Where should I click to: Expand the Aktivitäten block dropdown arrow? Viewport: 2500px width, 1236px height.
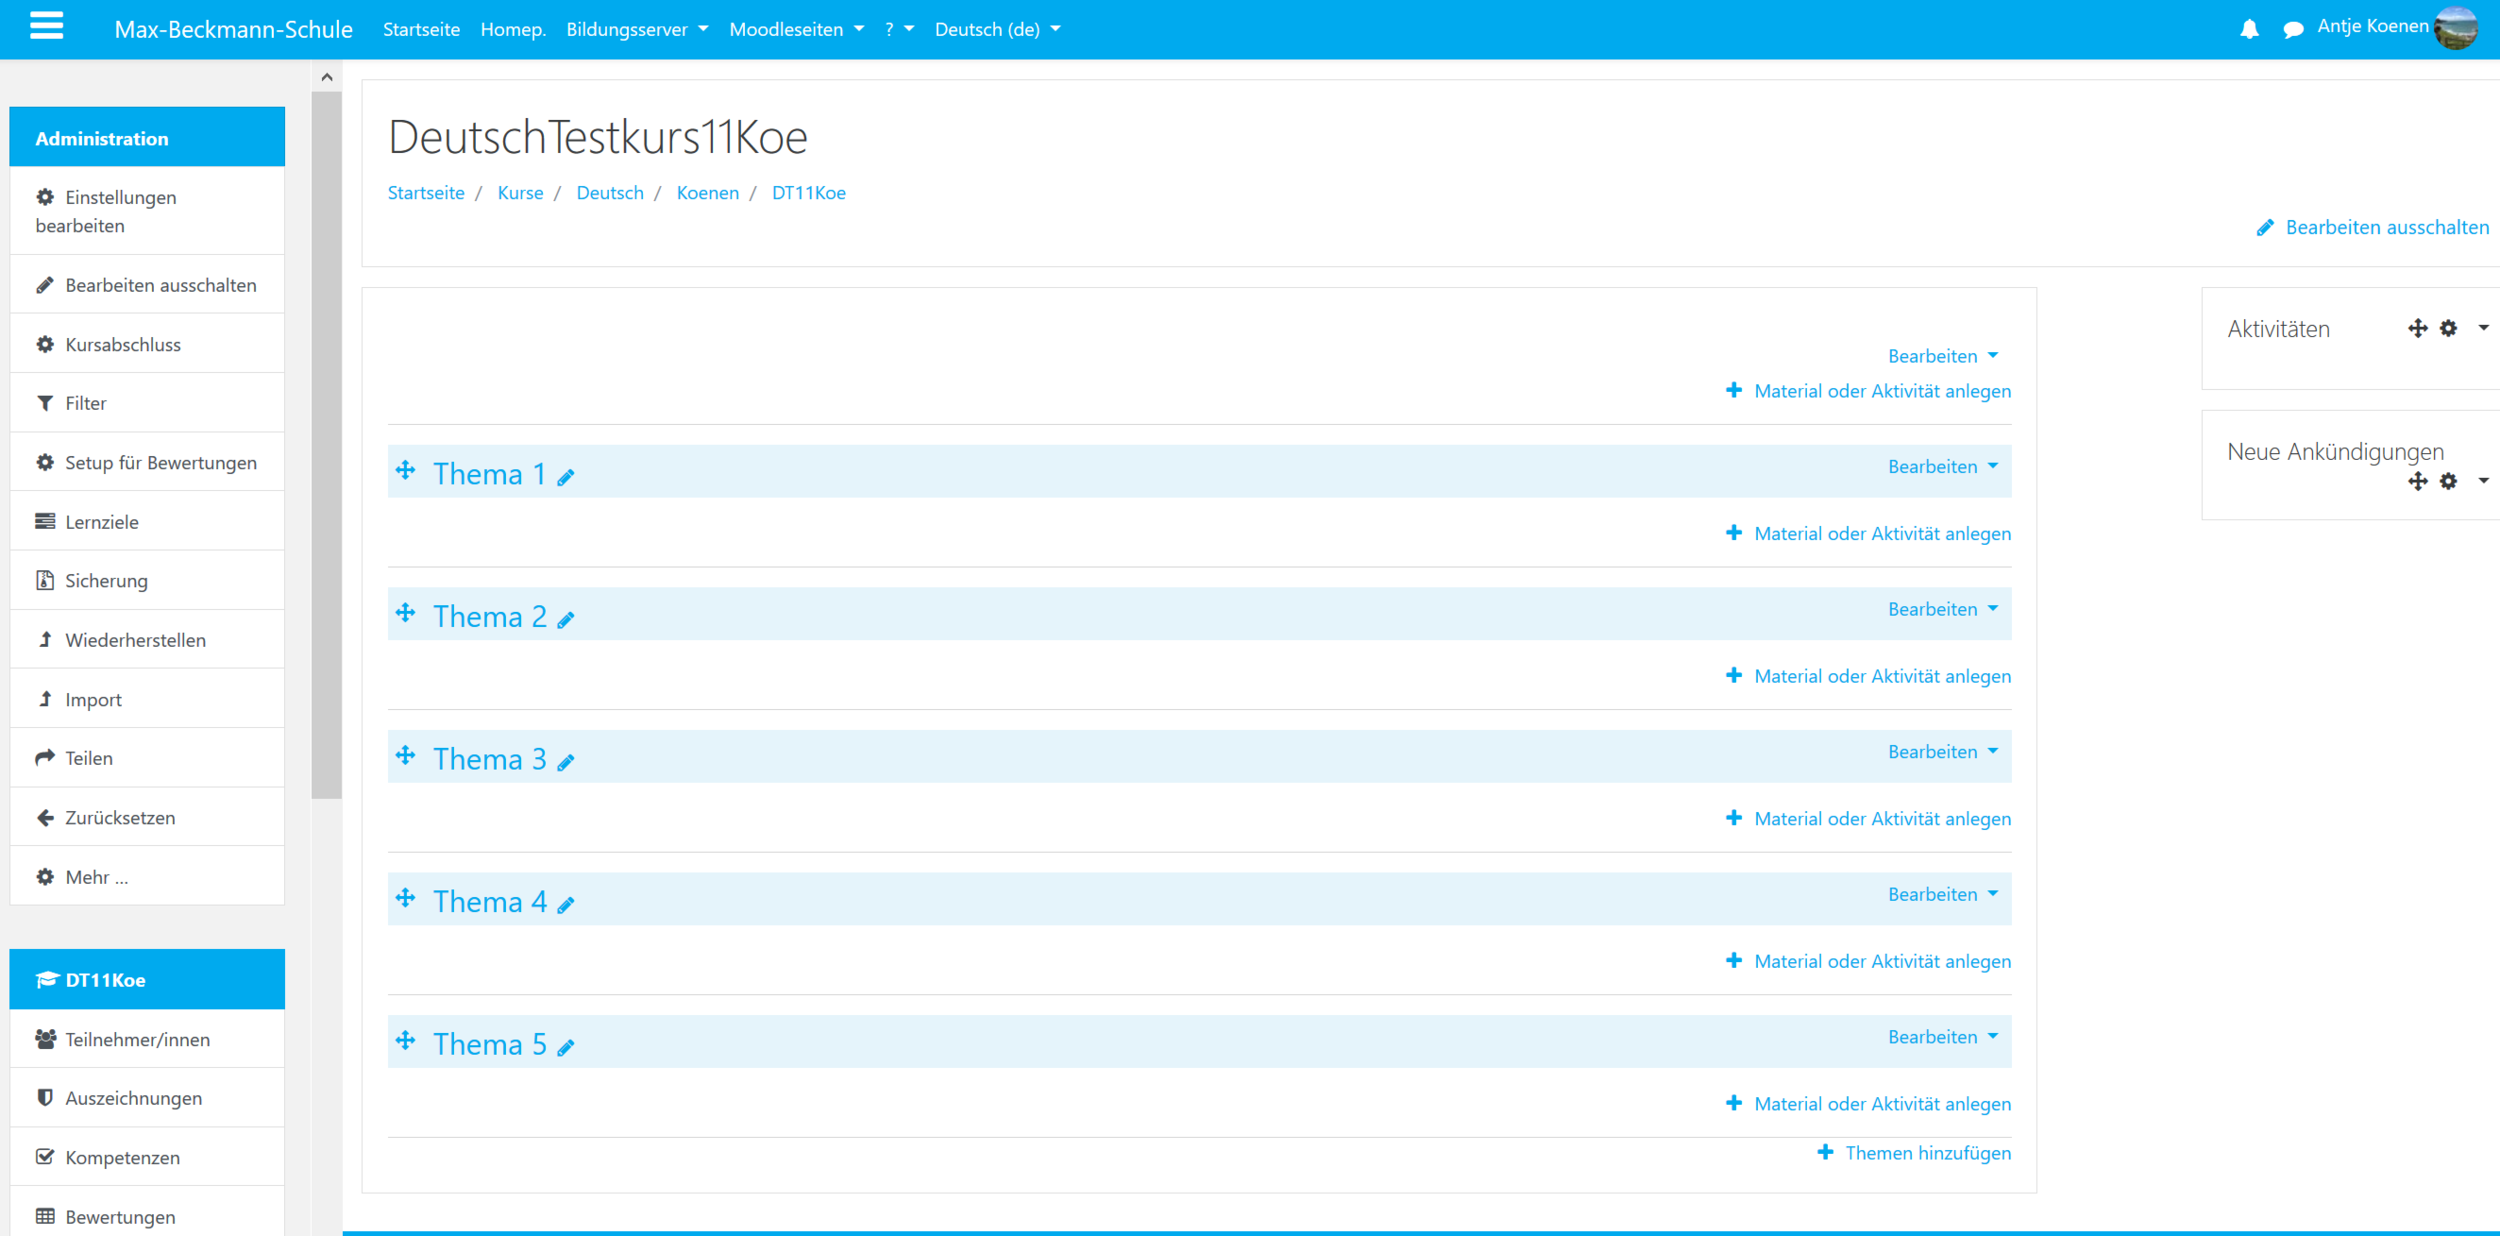[x=2483, y=328]
